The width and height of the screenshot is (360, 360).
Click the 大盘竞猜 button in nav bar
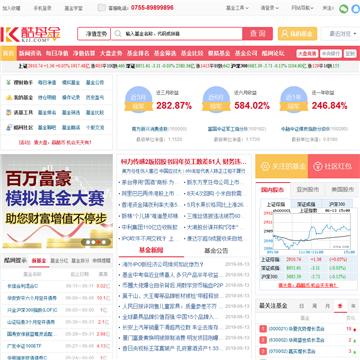click(x=307, y=53)
